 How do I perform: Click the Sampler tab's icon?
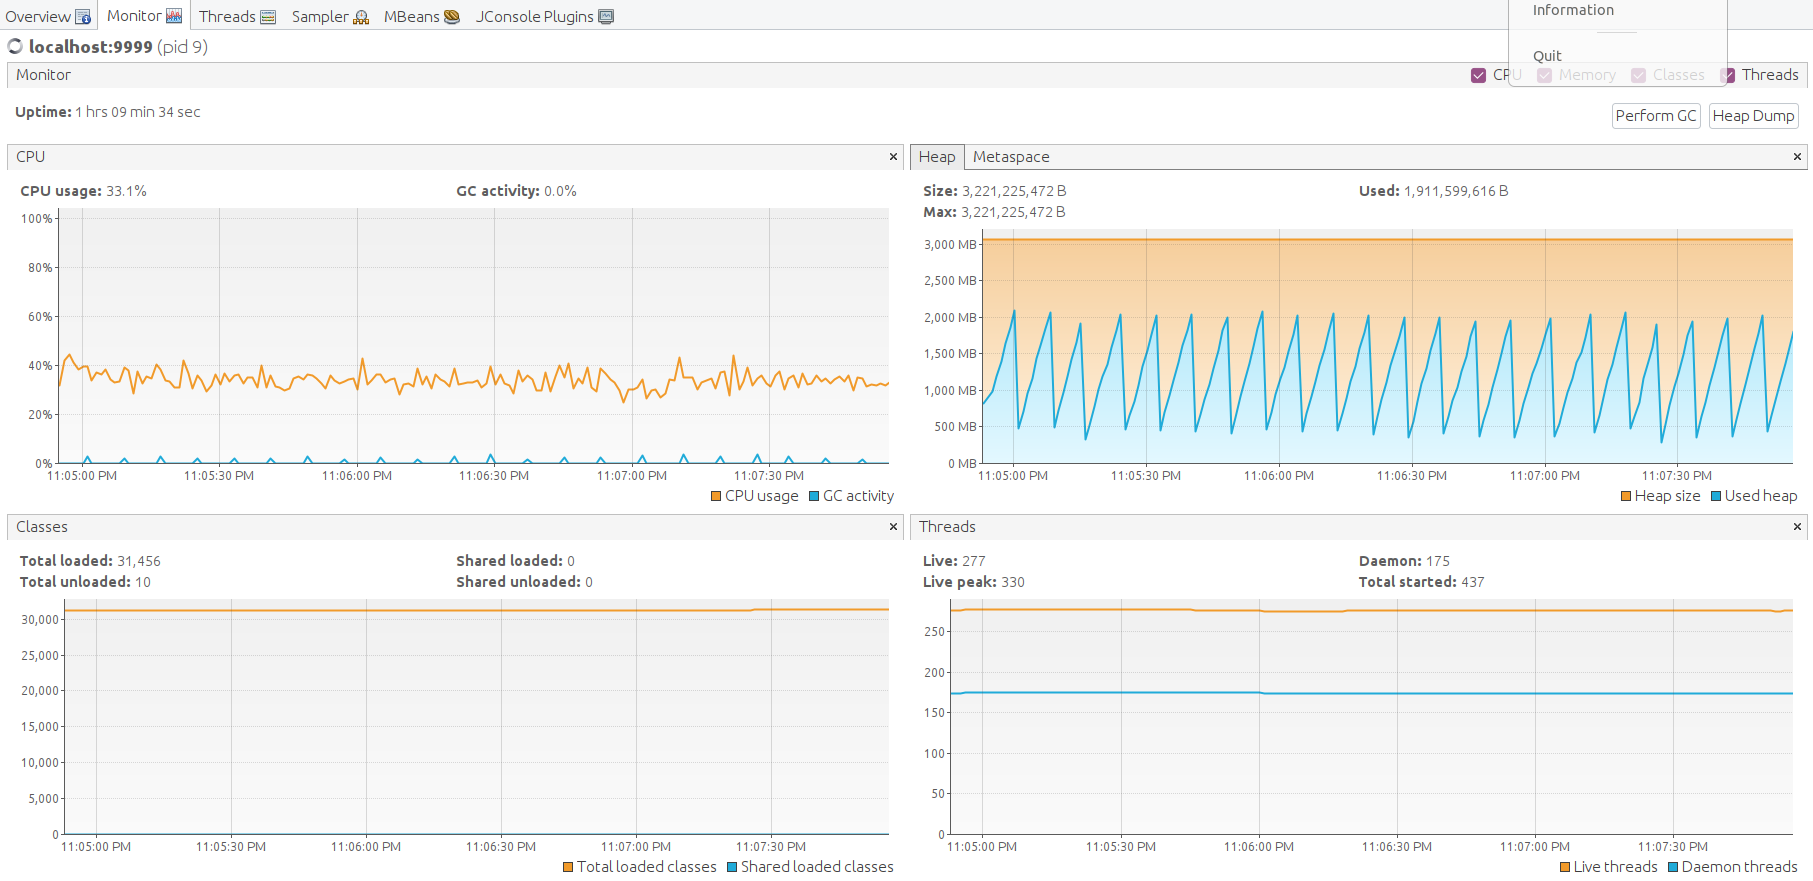click(x=361, y=17)
